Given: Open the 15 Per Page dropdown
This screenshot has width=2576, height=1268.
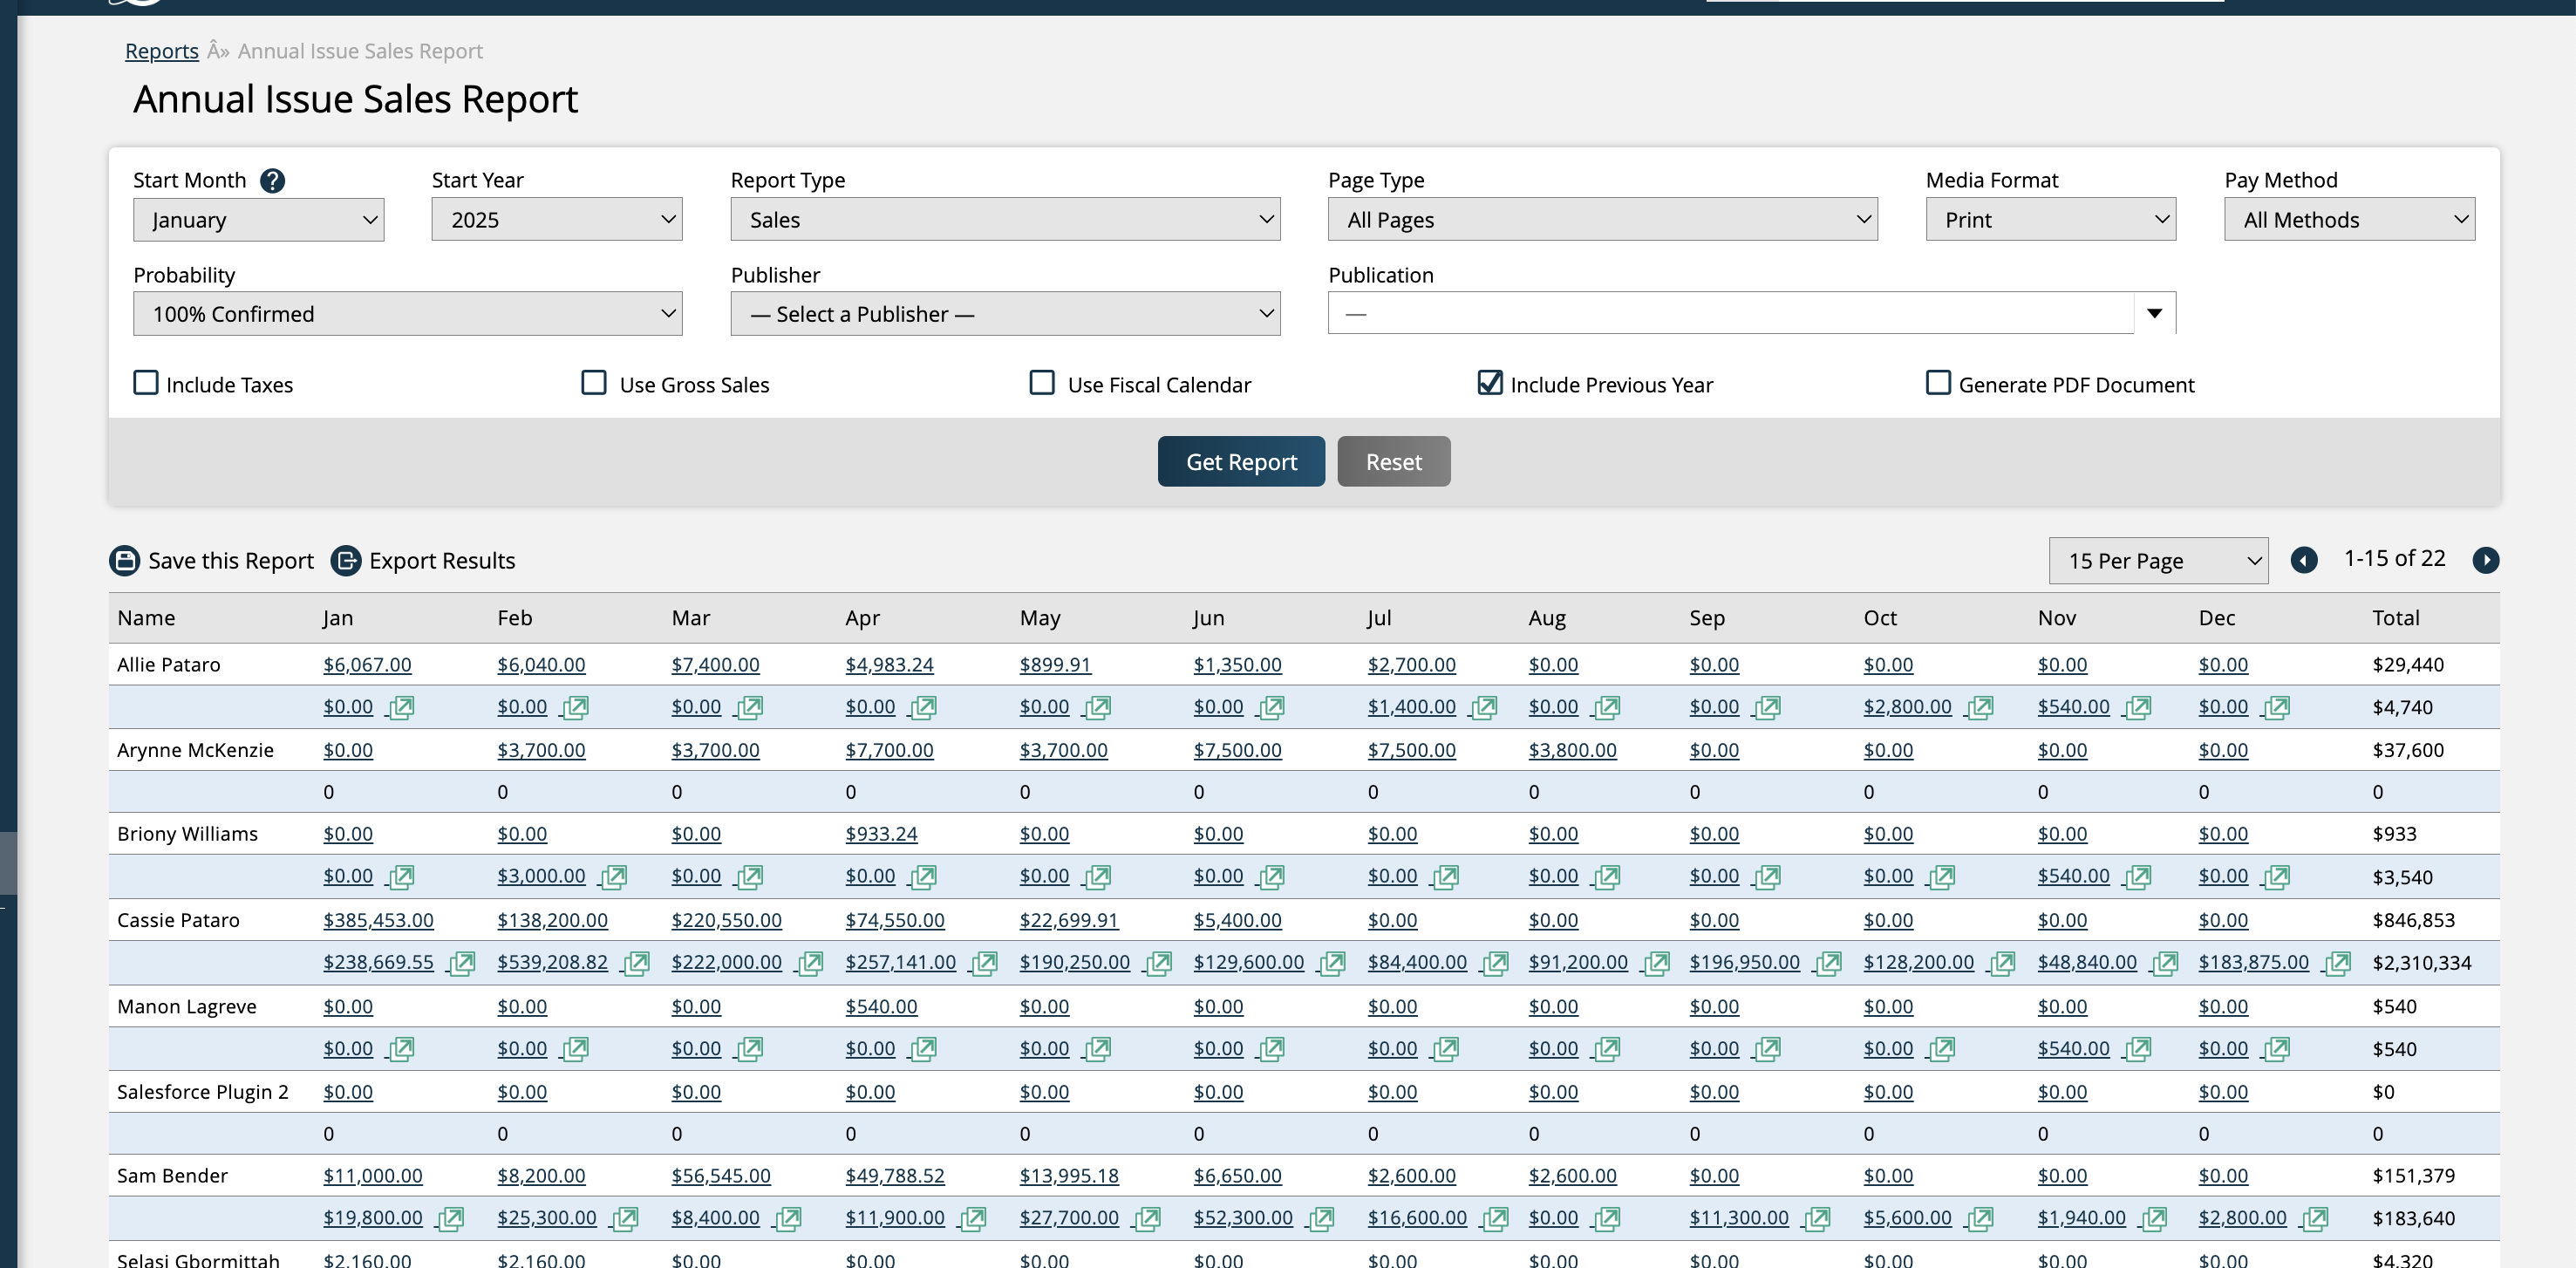Looking at the screenshot, I should [x=2158, y=560].
